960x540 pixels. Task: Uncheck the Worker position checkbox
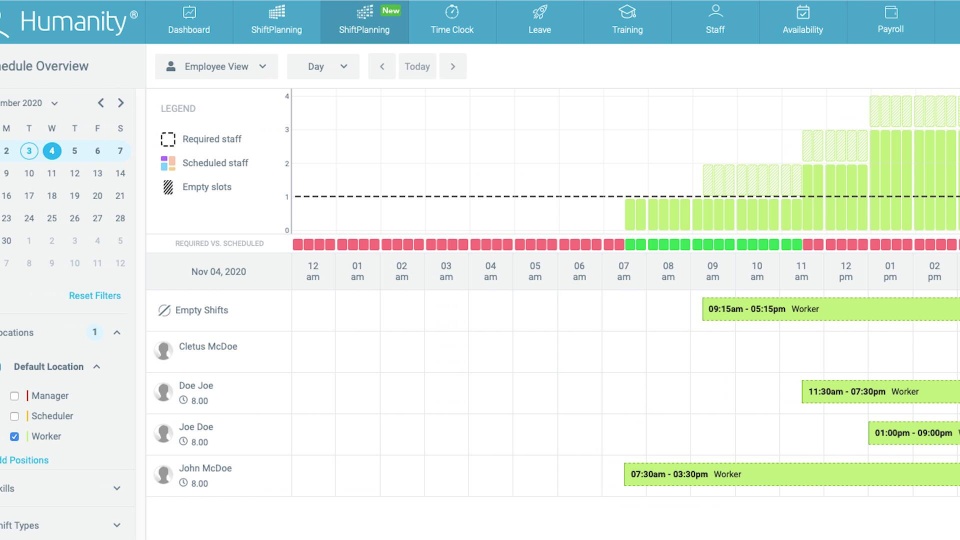tap(14, 437)
